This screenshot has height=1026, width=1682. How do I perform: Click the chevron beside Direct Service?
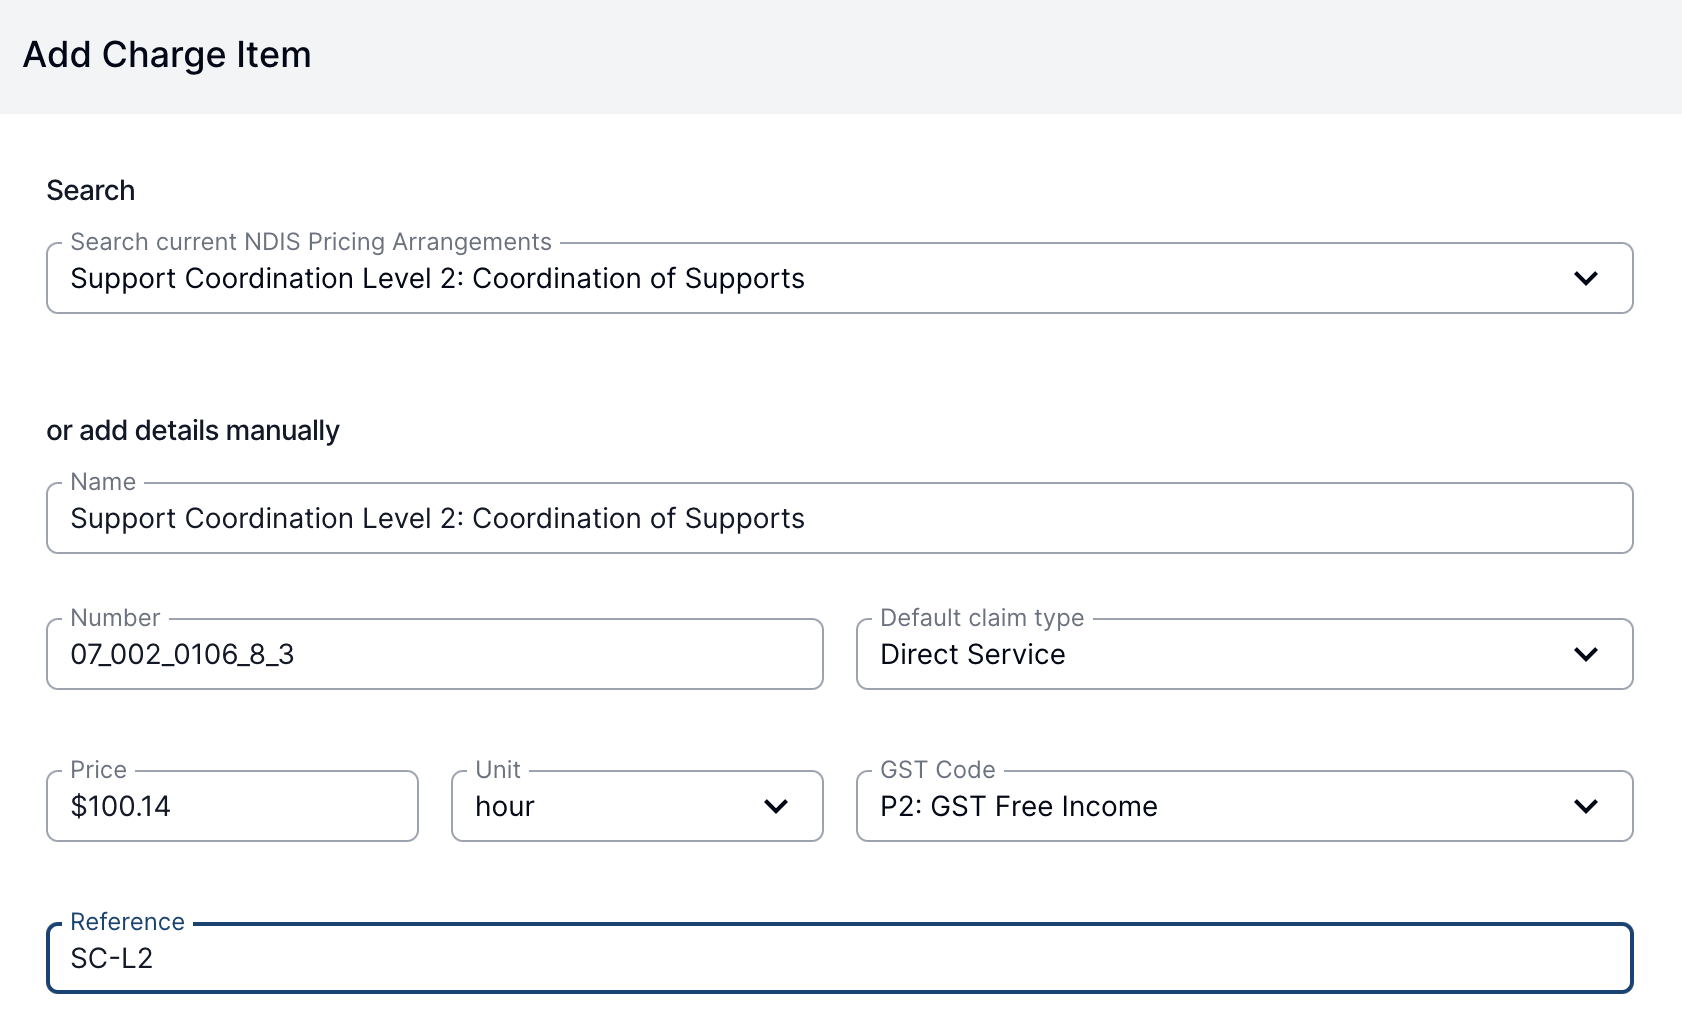[1586, 654]
